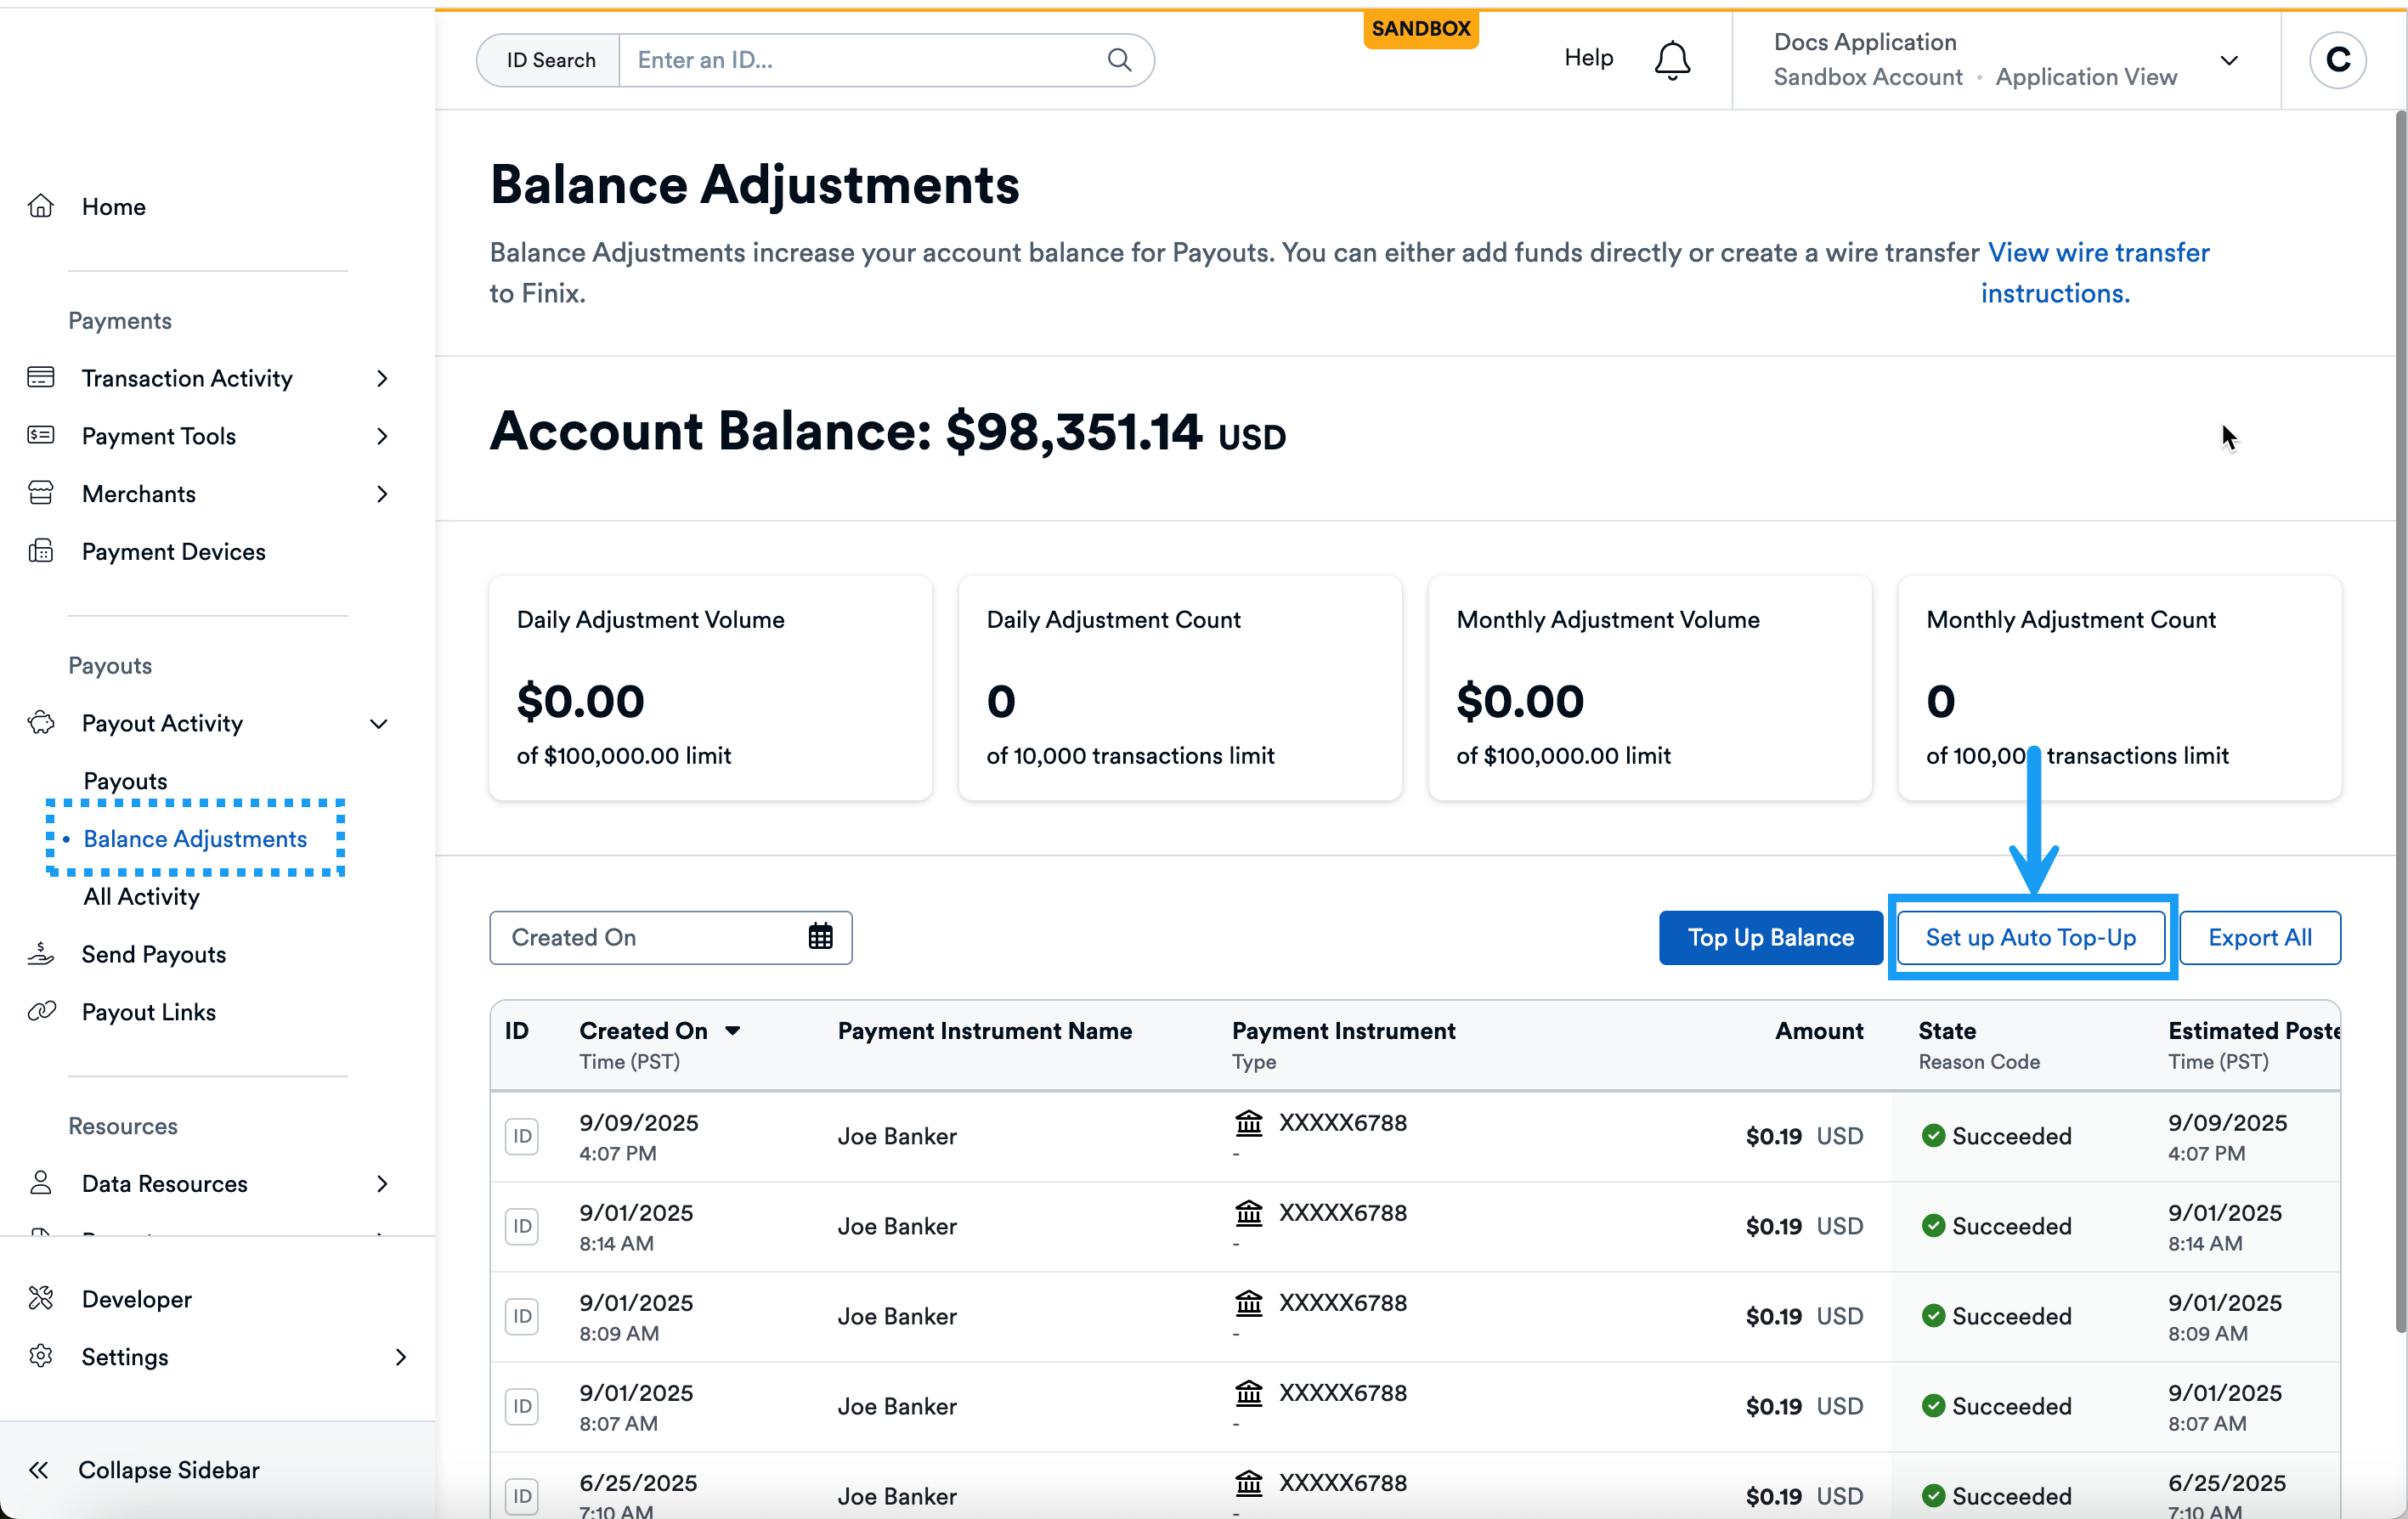Open the Docs Application account dropdown
2408x1519 pixels.
[2230, 60]
